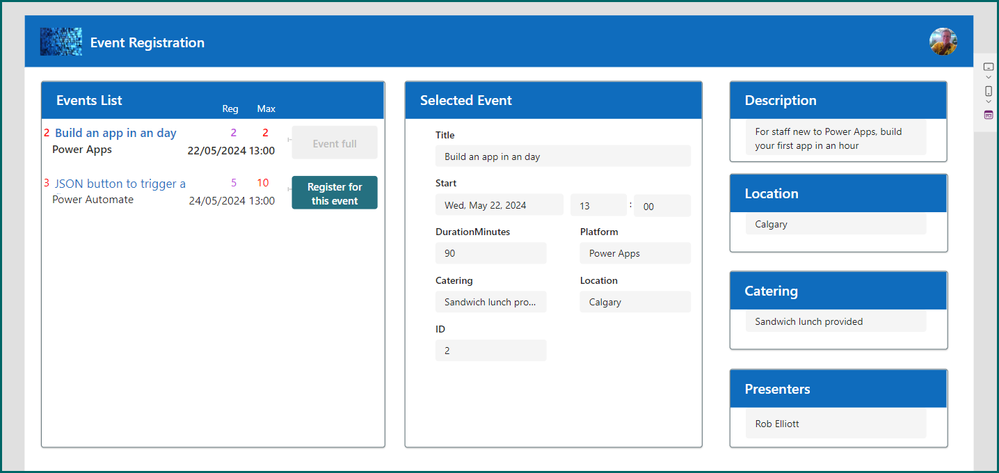Click the Events List panel header
Viewport: 999px width, 473px height.
pyautogui.click(x=213, y=100)
